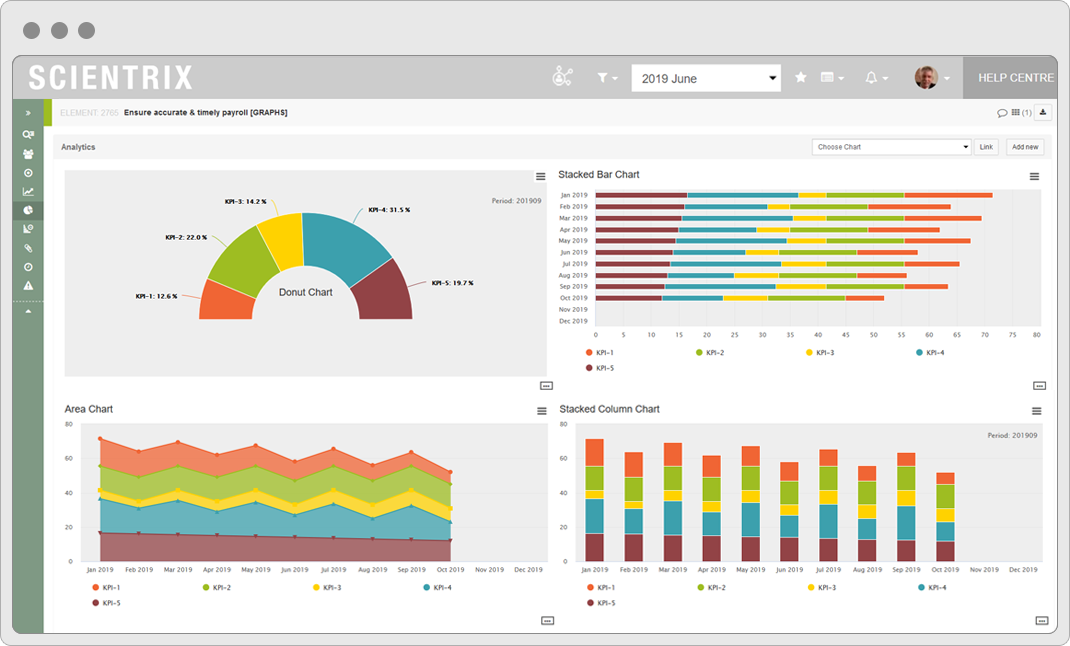
Task: Open the organization network icon in header
Action: [562, 77]
